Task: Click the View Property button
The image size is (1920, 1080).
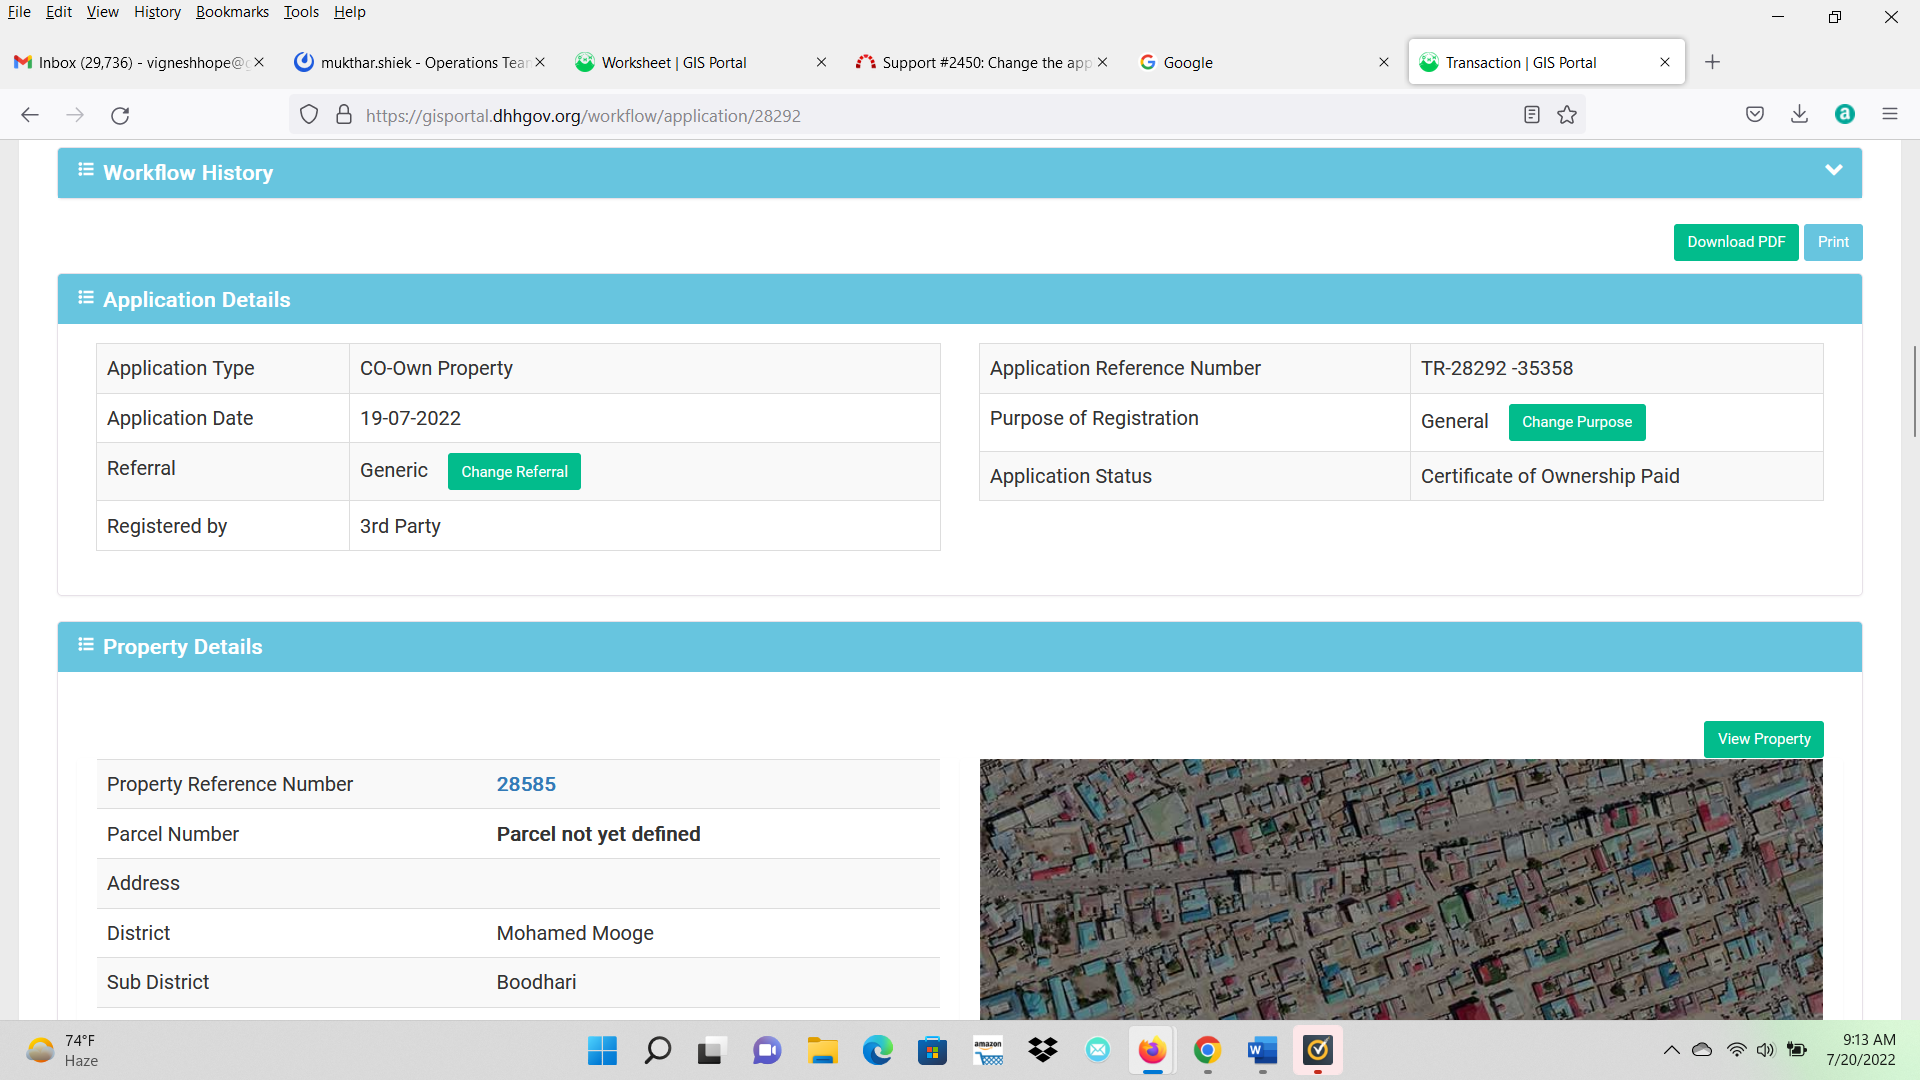Action: [x=1764, y=739]
